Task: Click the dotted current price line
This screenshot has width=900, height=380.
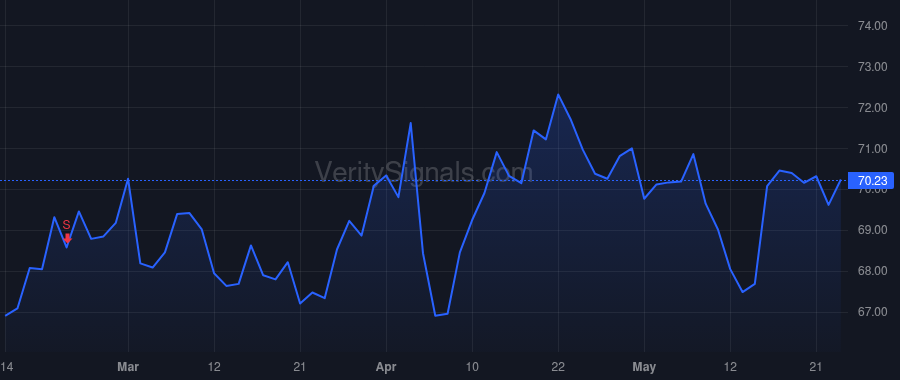Action: tap(424, 181)
